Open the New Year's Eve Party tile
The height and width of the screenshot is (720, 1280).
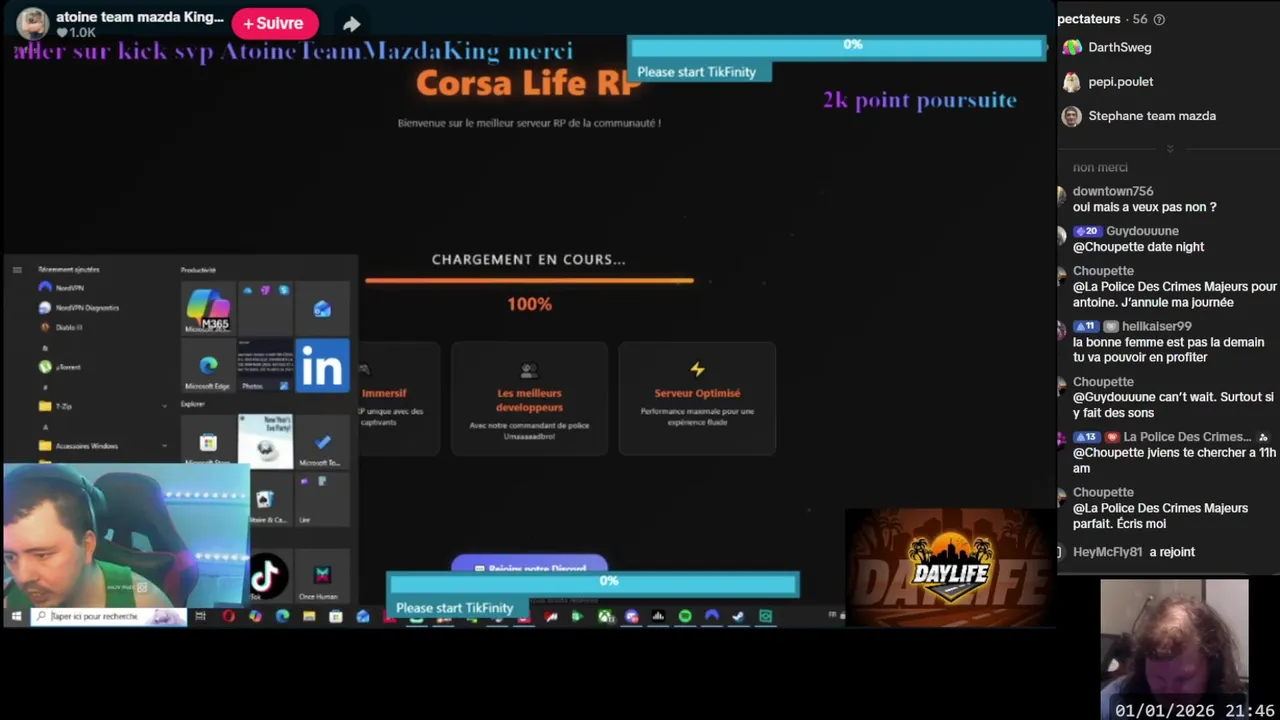(265, 442)
